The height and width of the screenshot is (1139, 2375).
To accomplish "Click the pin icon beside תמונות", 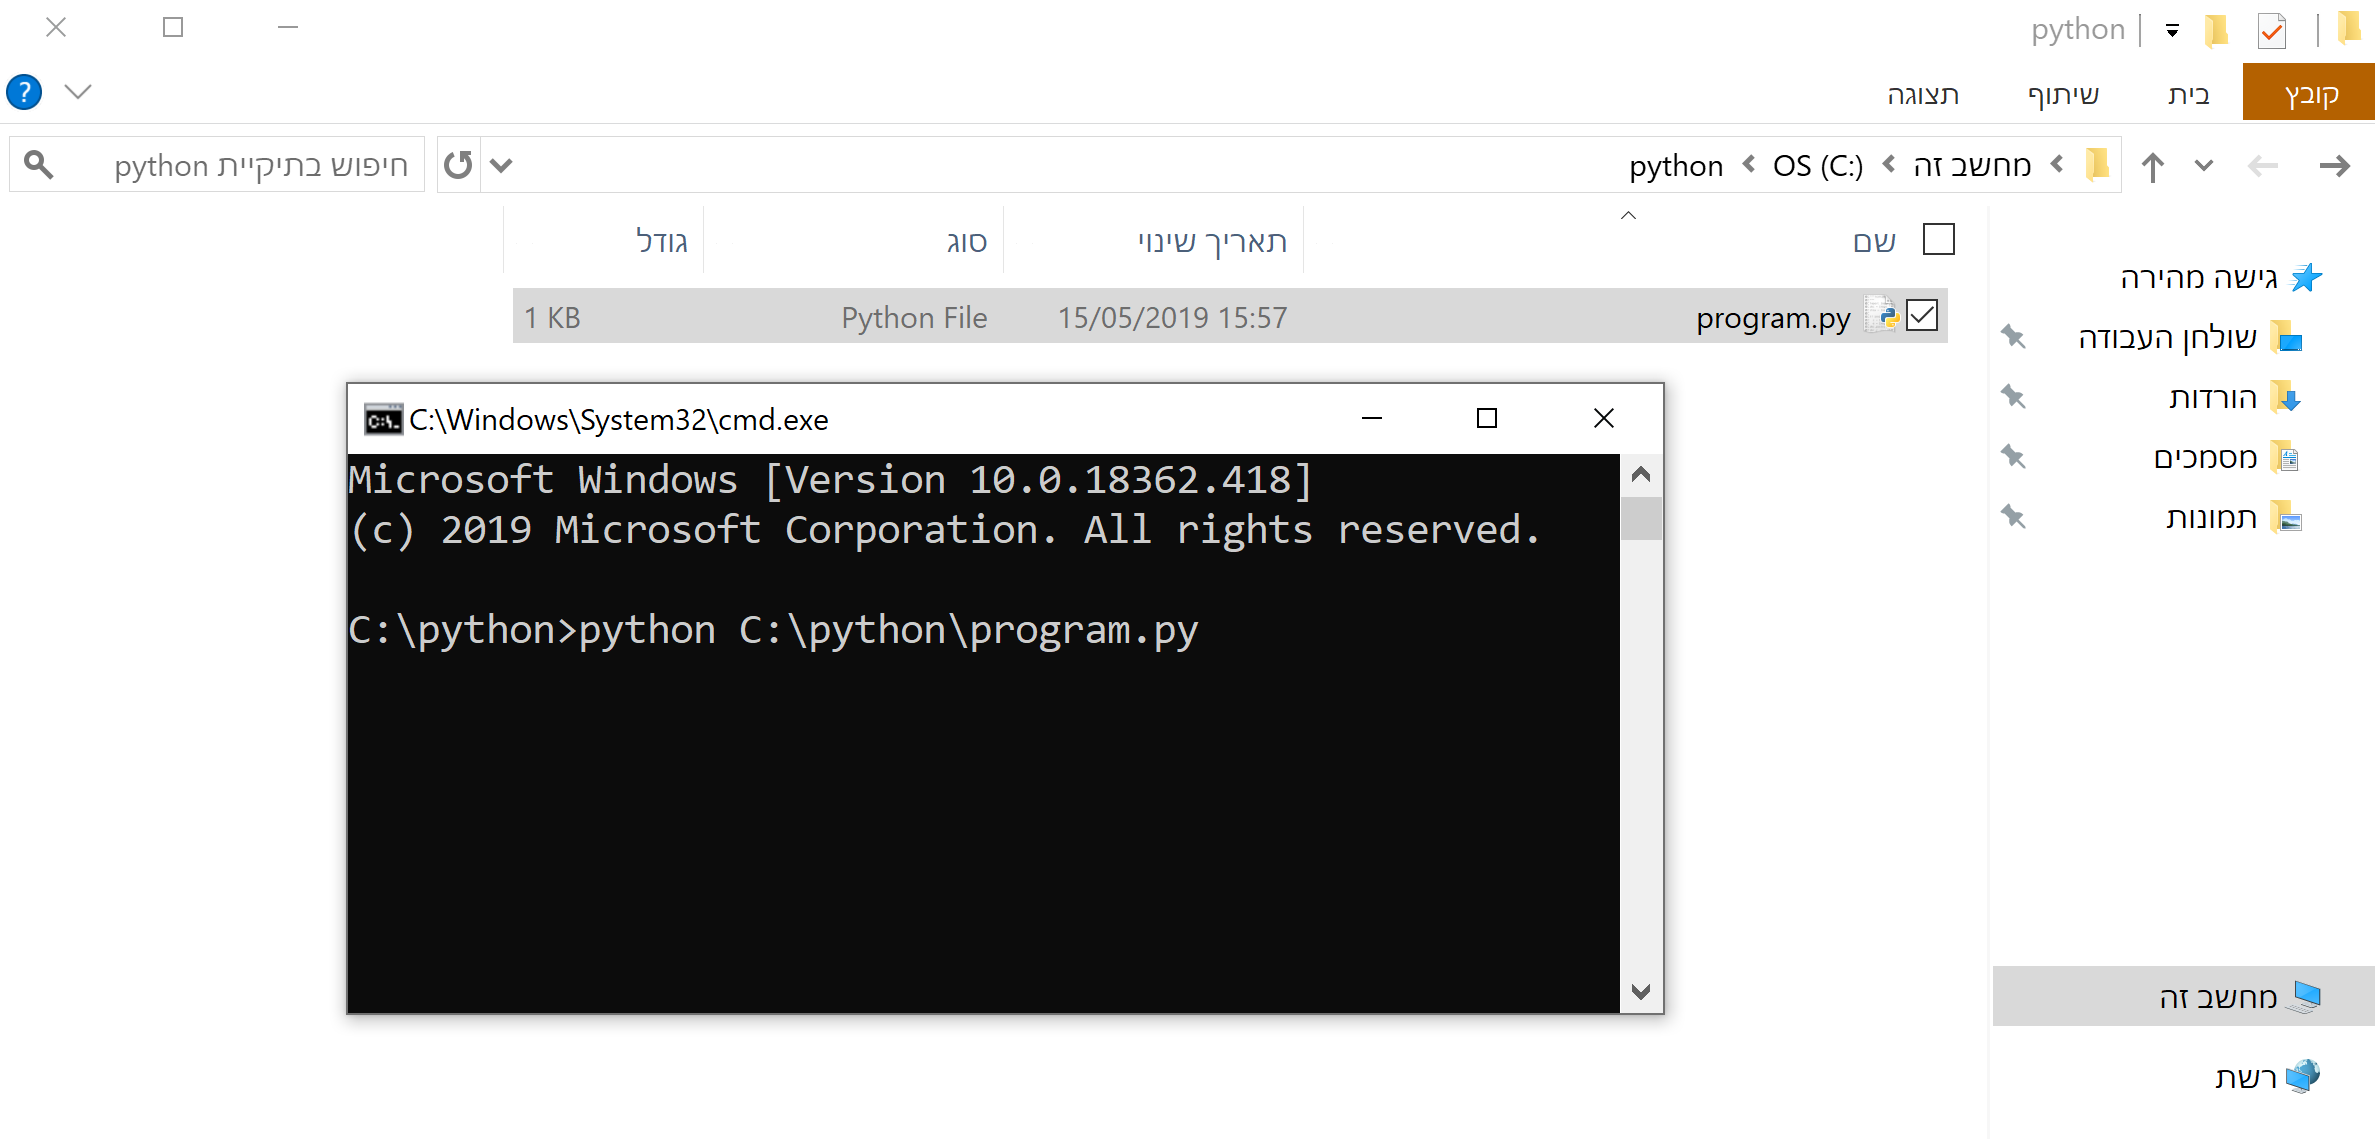I will click(x=2013, y=517).
